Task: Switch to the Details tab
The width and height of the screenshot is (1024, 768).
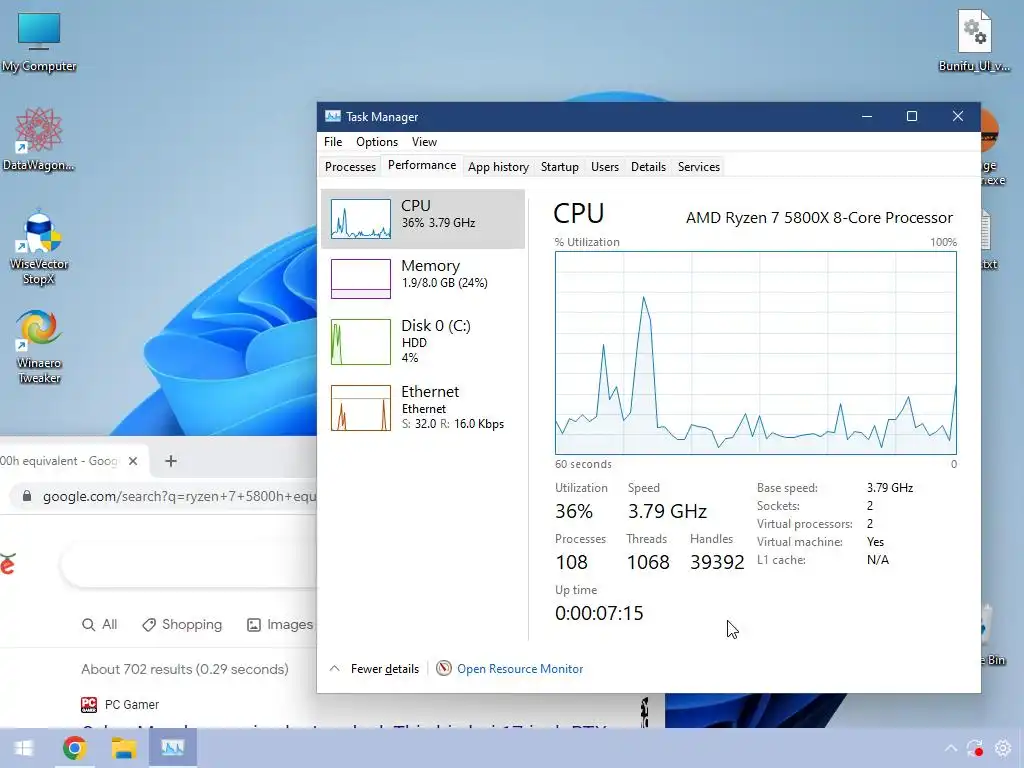Action: (x=648, y=167)
